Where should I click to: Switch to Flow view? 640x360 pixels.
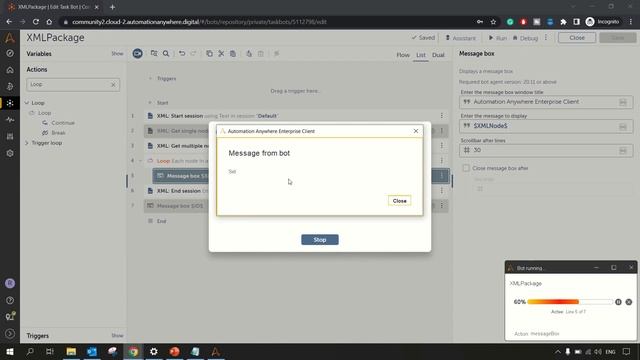[x=403, y=55]
